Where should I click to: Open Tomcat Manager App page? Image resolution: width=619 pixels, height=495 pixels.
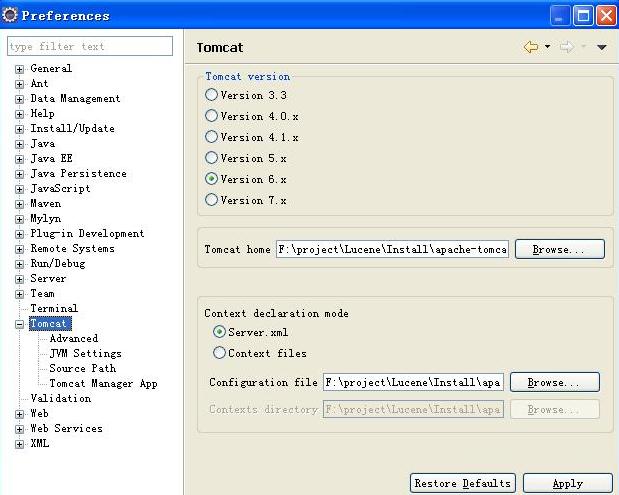tap(103, 383)
